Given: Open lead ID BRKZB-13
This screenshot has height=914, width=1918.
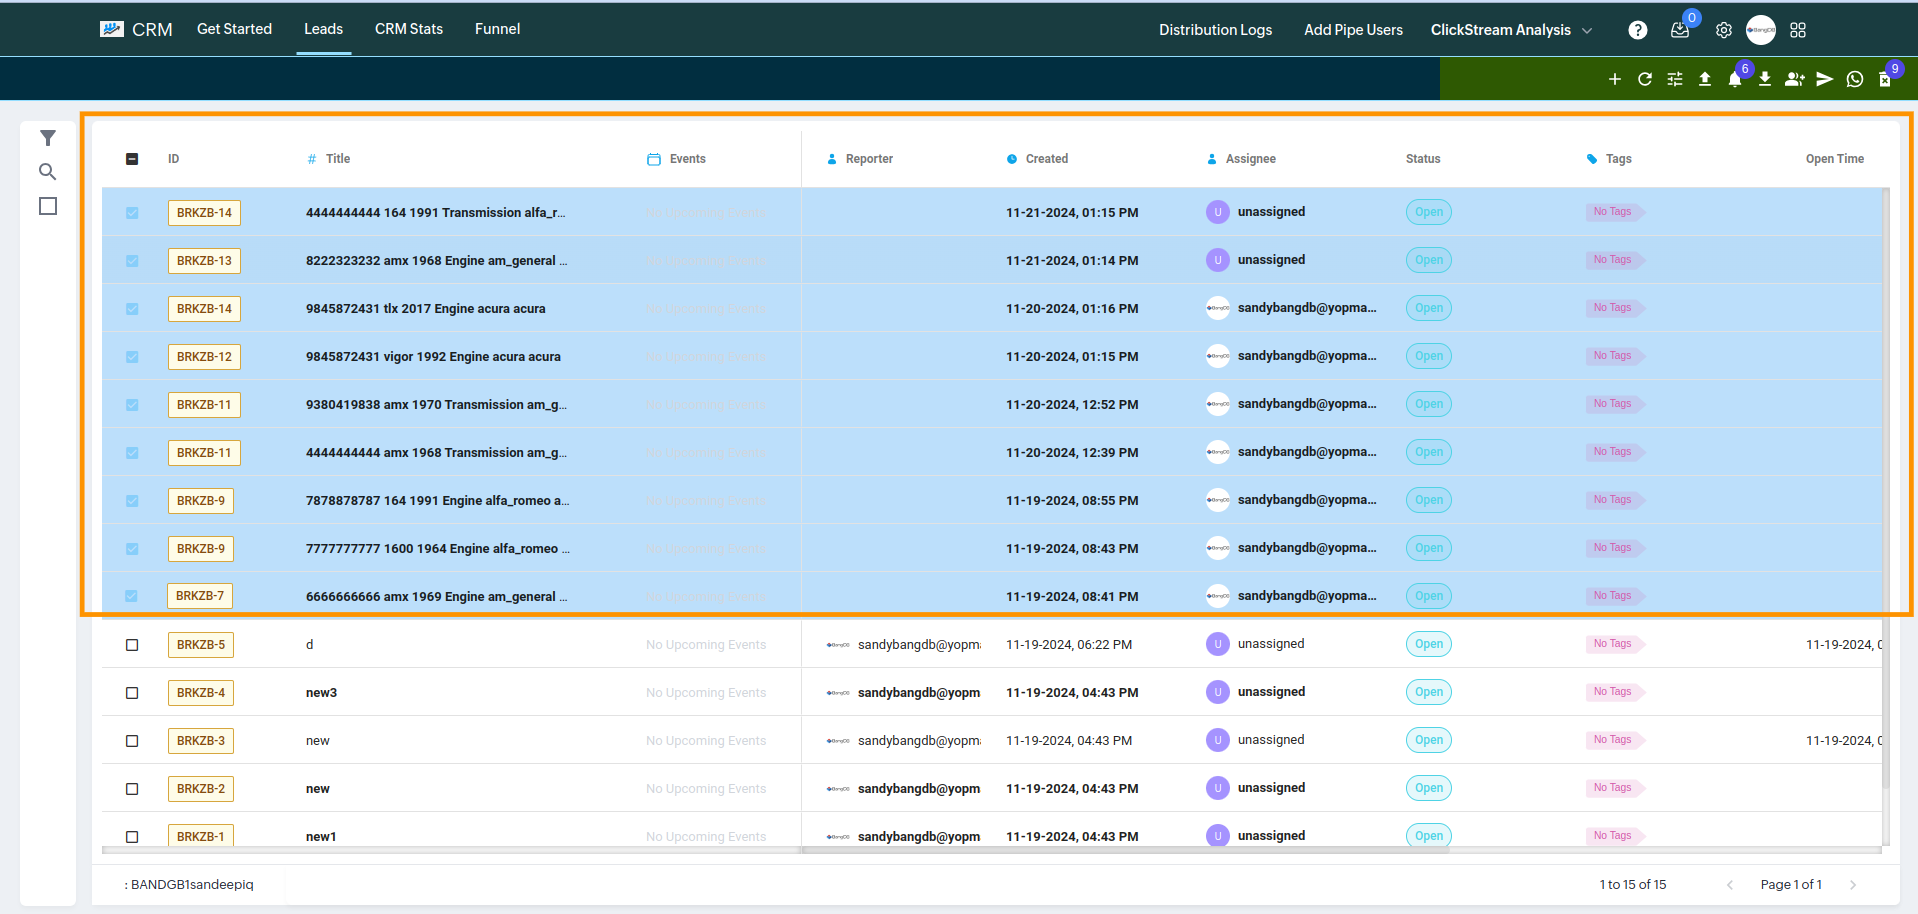Looking at the screenshot, I should click(x=204, y=261).
